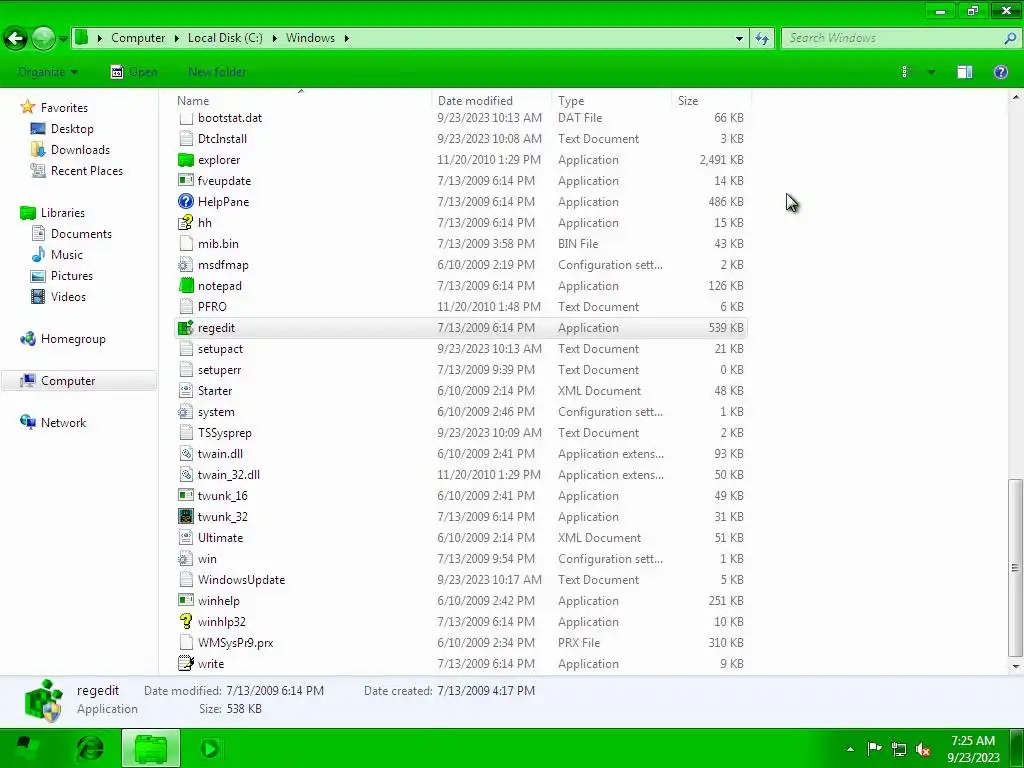Click the Forward navigation arrow

click(43, 39)
